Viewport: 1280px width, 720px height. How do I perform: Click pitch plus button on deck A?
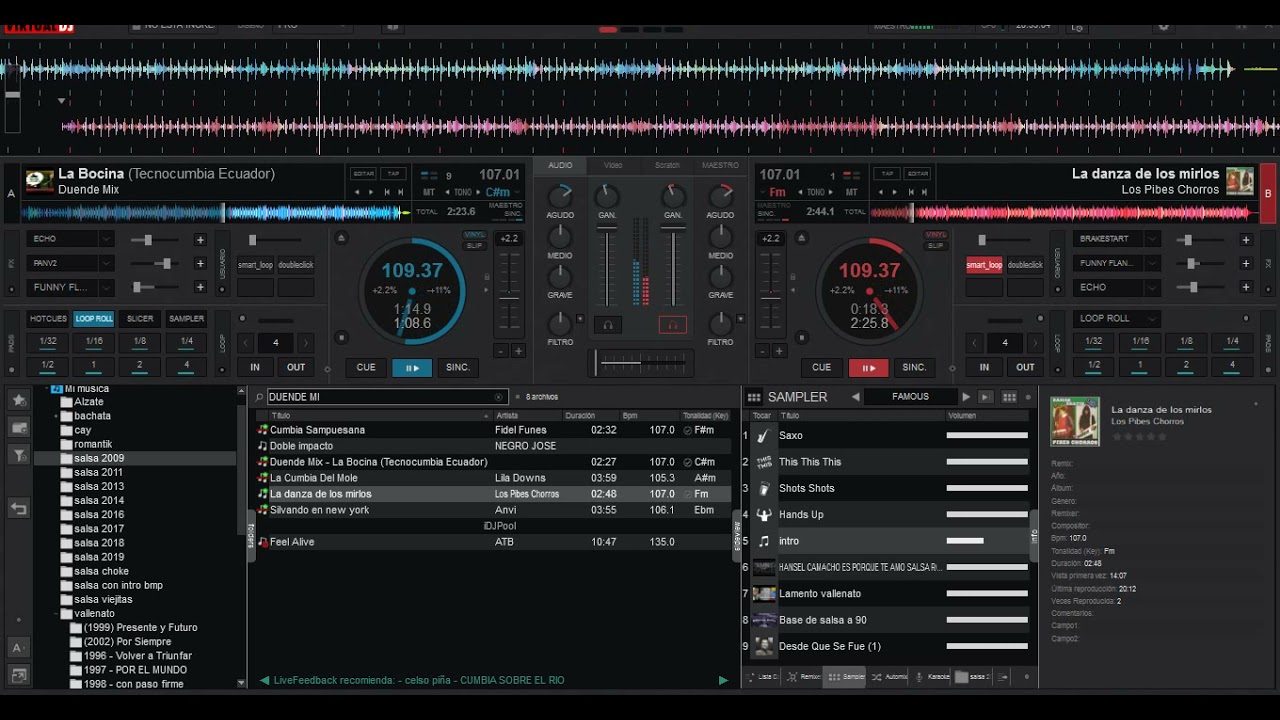[518, 351]
